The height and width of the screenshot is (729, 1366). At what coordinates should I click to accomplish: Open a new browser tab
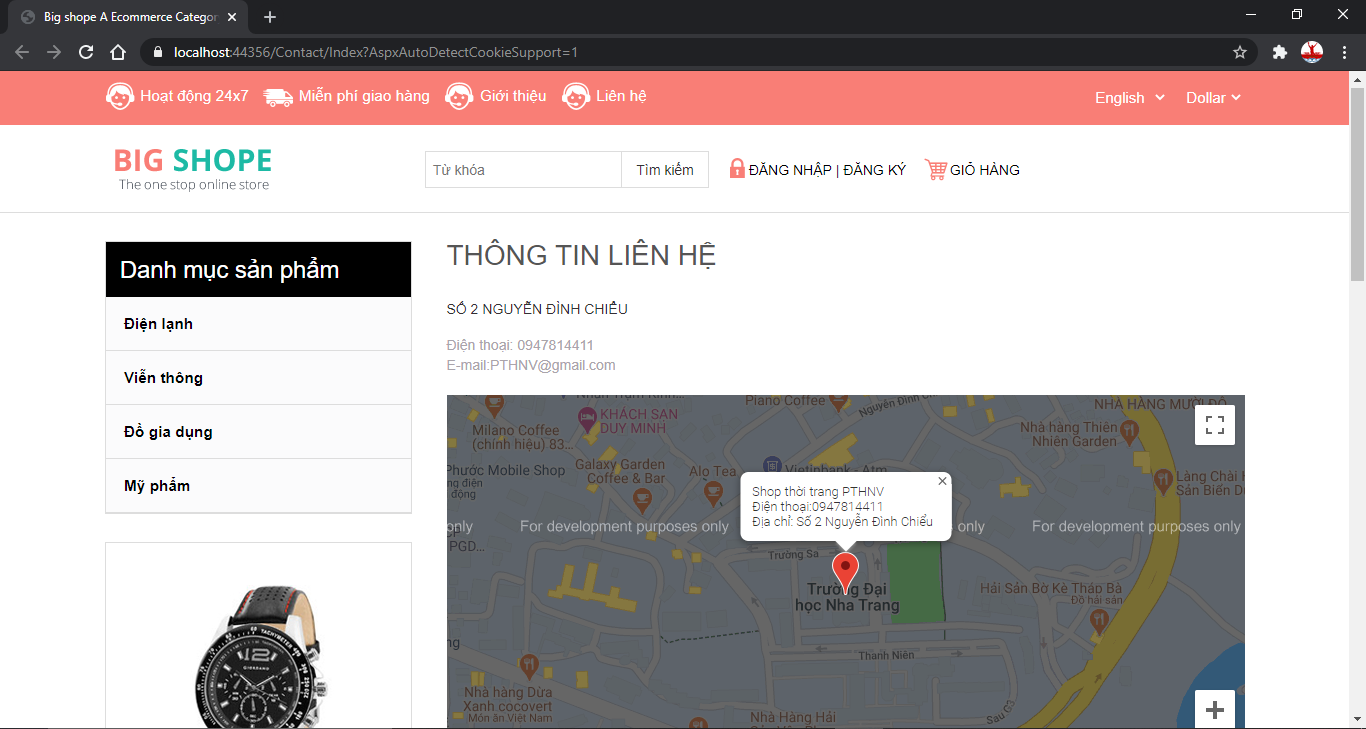point(270,17)
